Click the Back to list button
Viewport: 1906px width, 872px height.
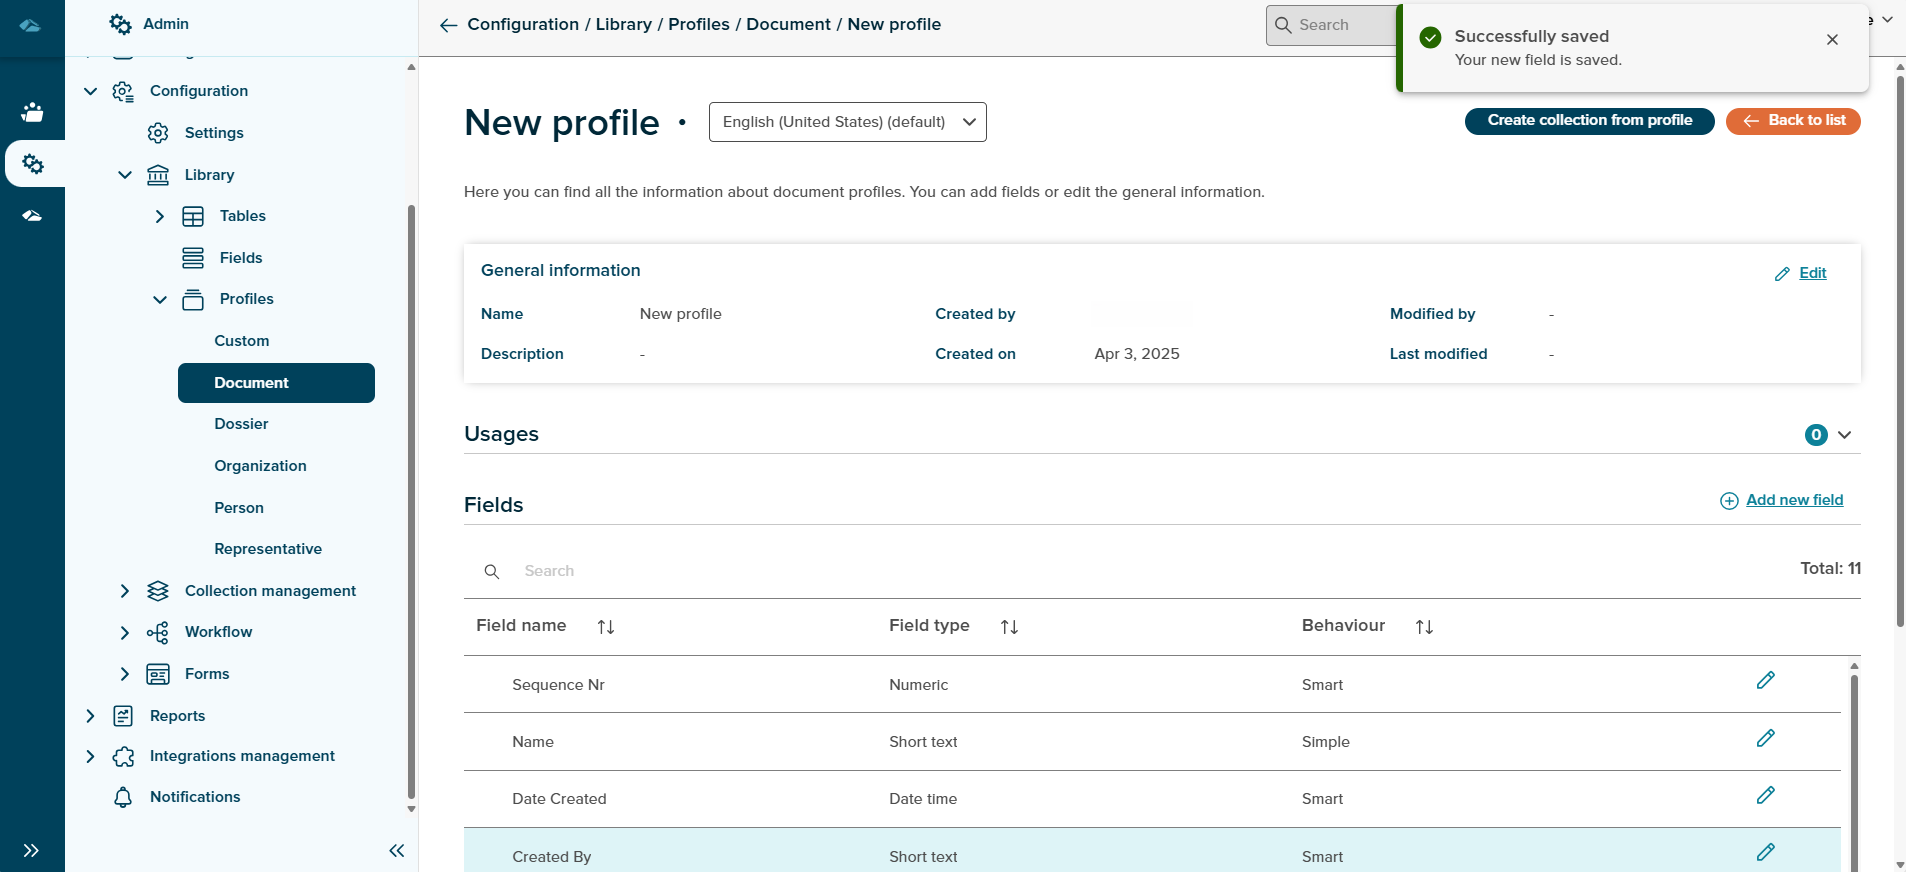click(x=1792, y=121)
